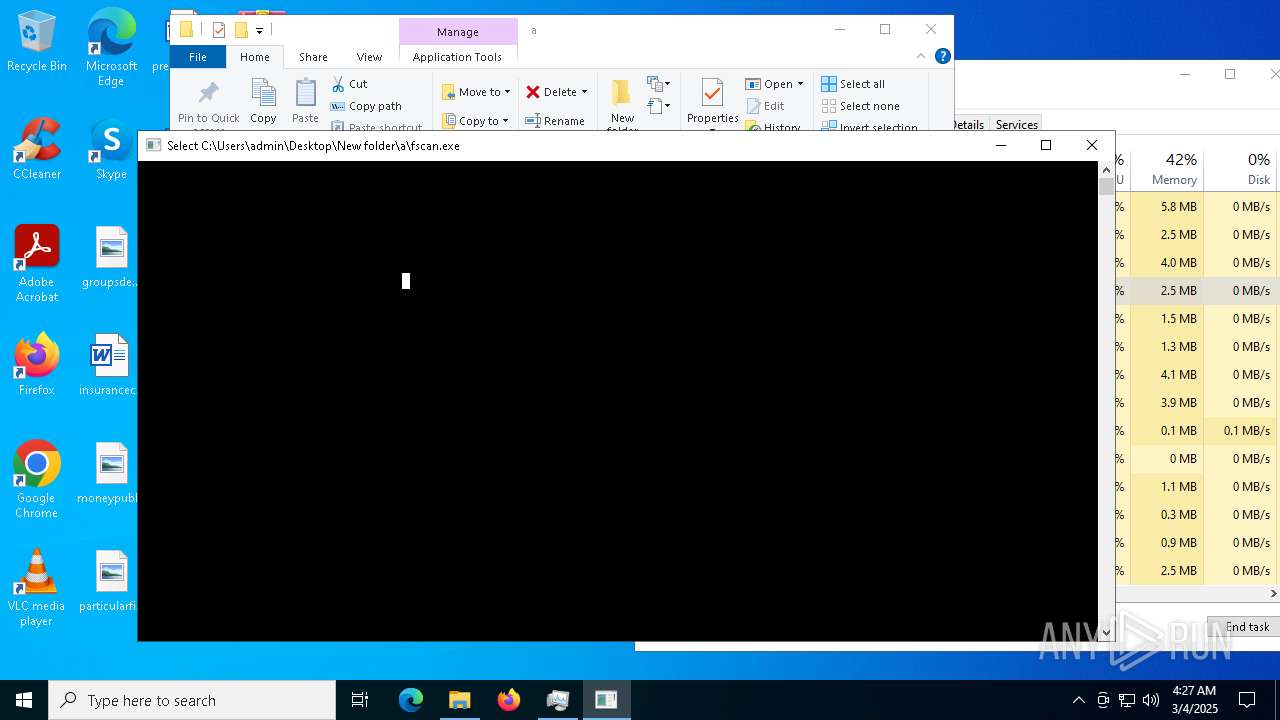The width and height of the screenshot is (1280, 720).
Task: Click the console vertical scrollbar up arrow
Action: pyautogui.click(x=1106, y=169)
